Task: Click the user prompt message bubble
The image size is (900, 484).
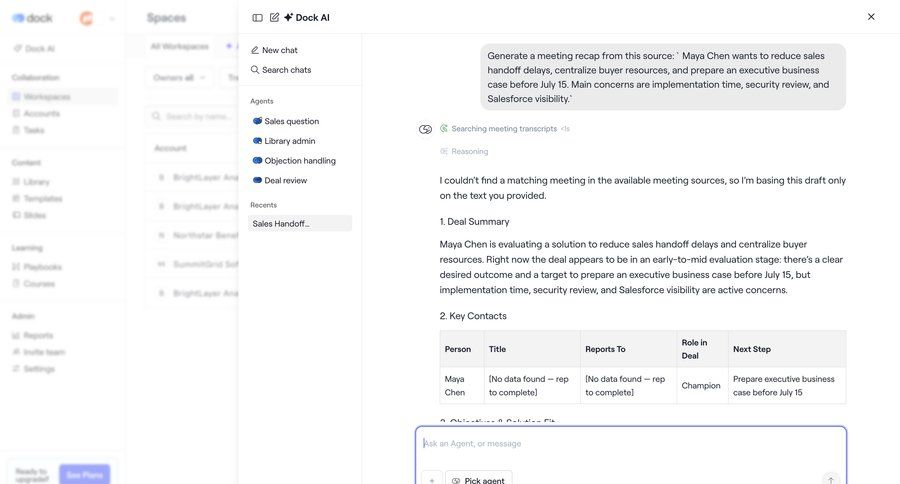Action: tap(663, 77)
